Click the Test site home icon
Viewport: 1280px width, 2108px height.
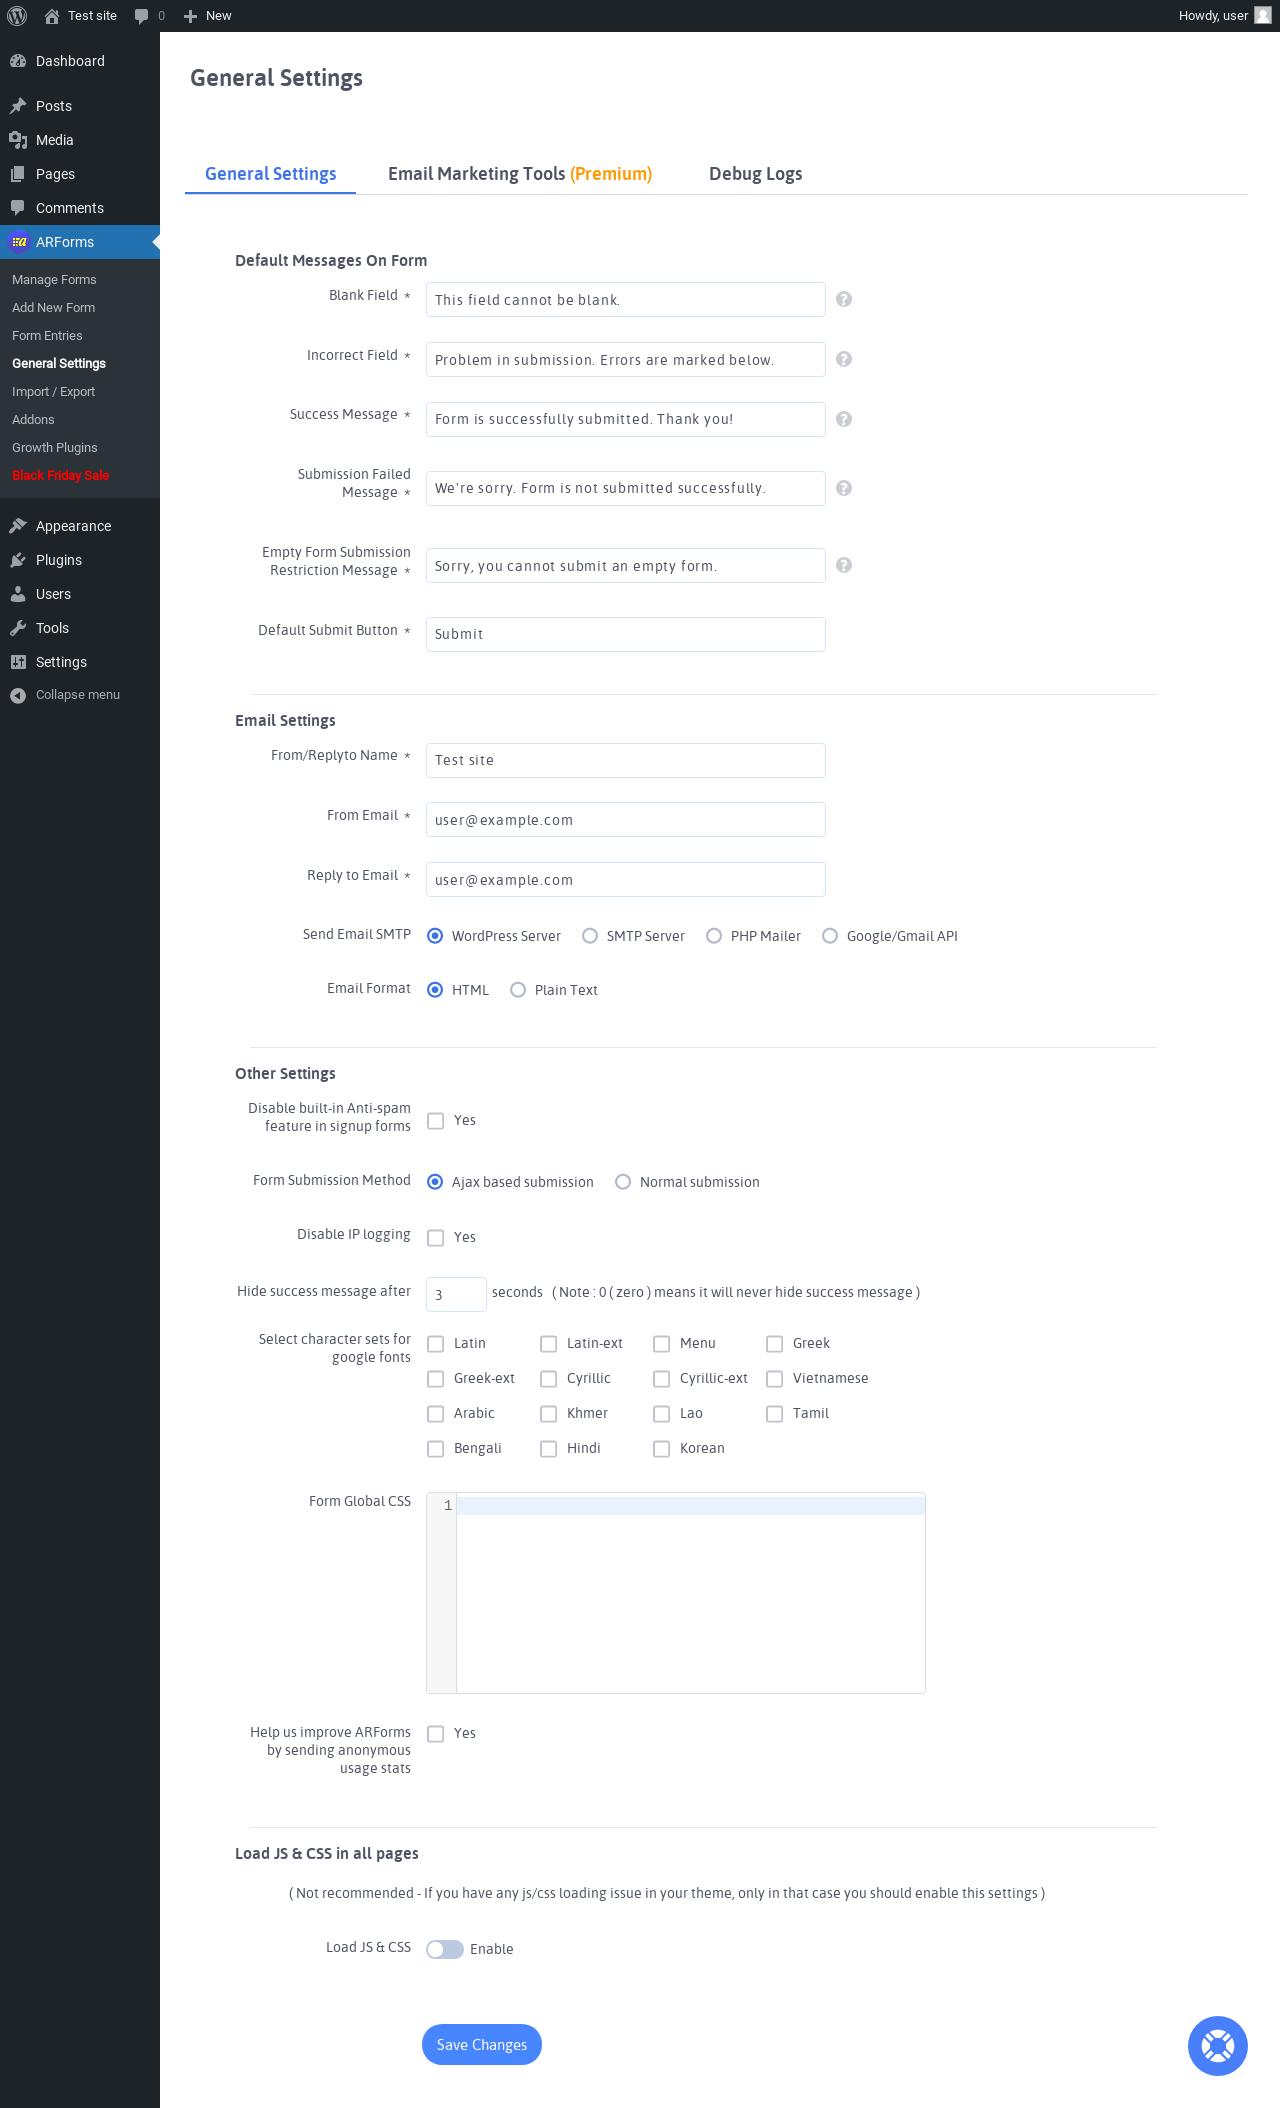[x=52, y=16]
